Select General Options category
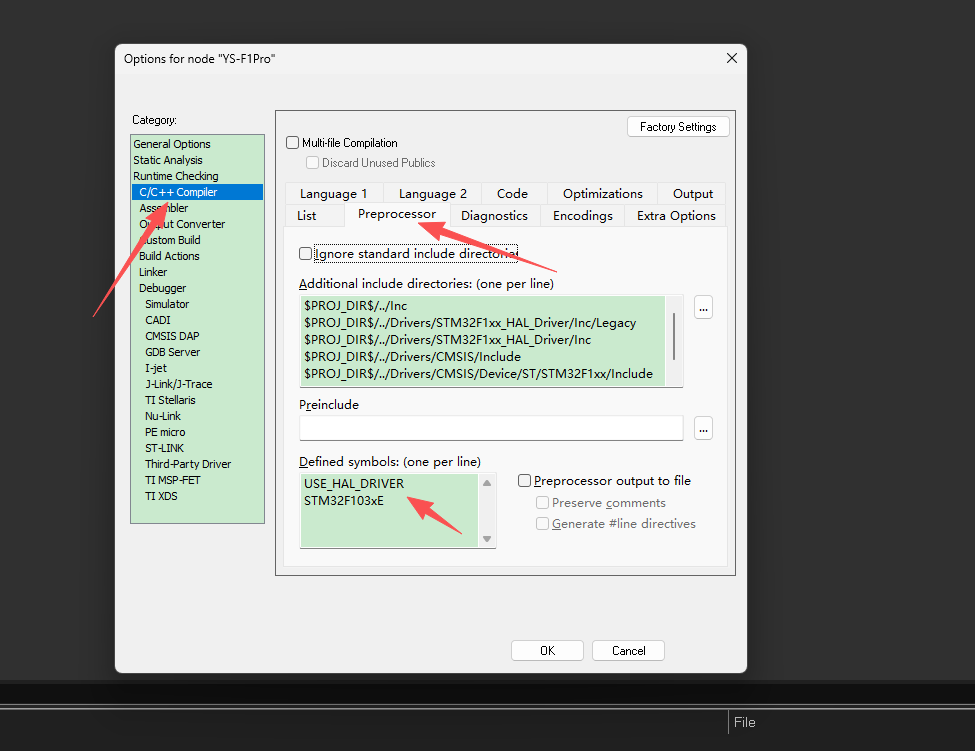 [197, 144]
